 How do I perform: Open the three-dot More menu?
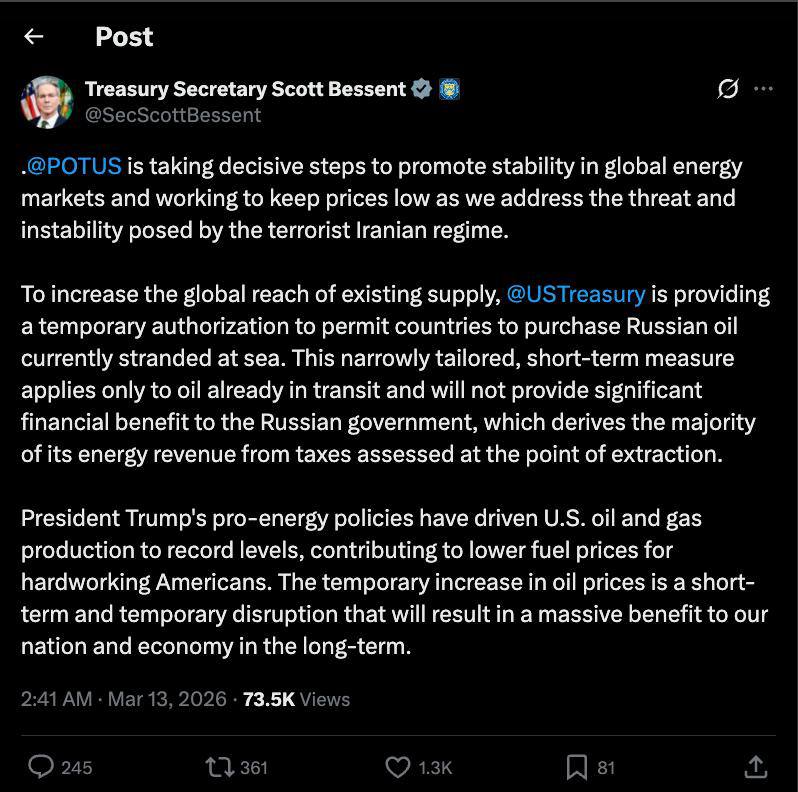tap(764, 89)
